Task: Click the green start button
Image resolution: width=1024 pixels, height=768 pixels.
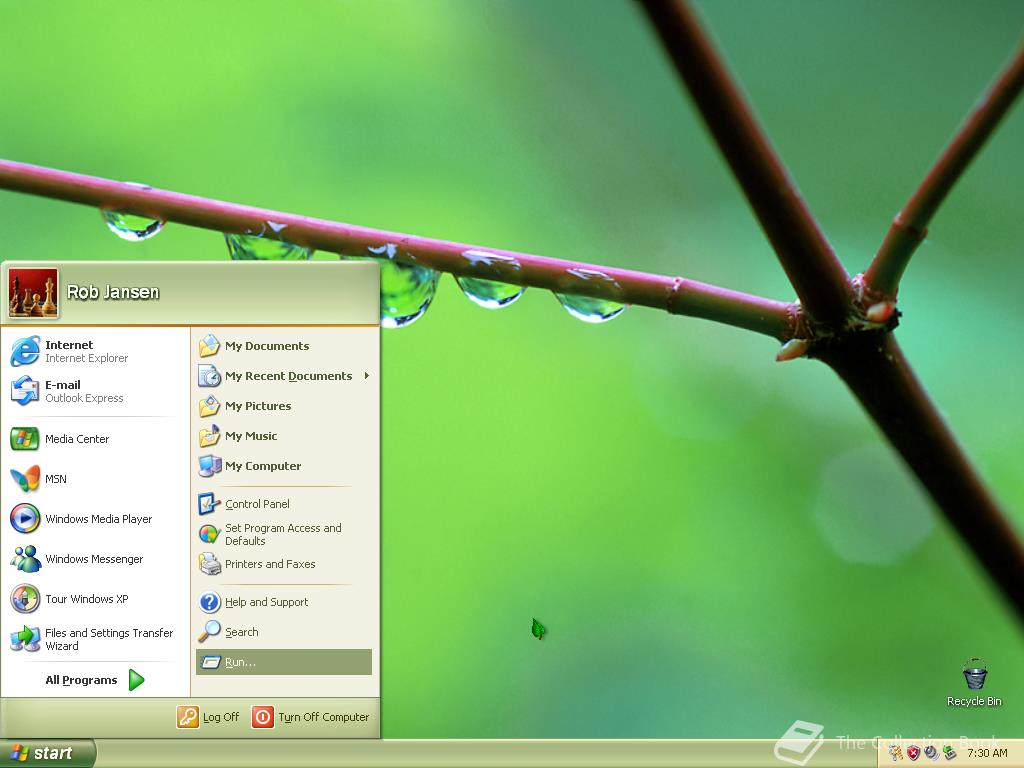Action: 47,753
